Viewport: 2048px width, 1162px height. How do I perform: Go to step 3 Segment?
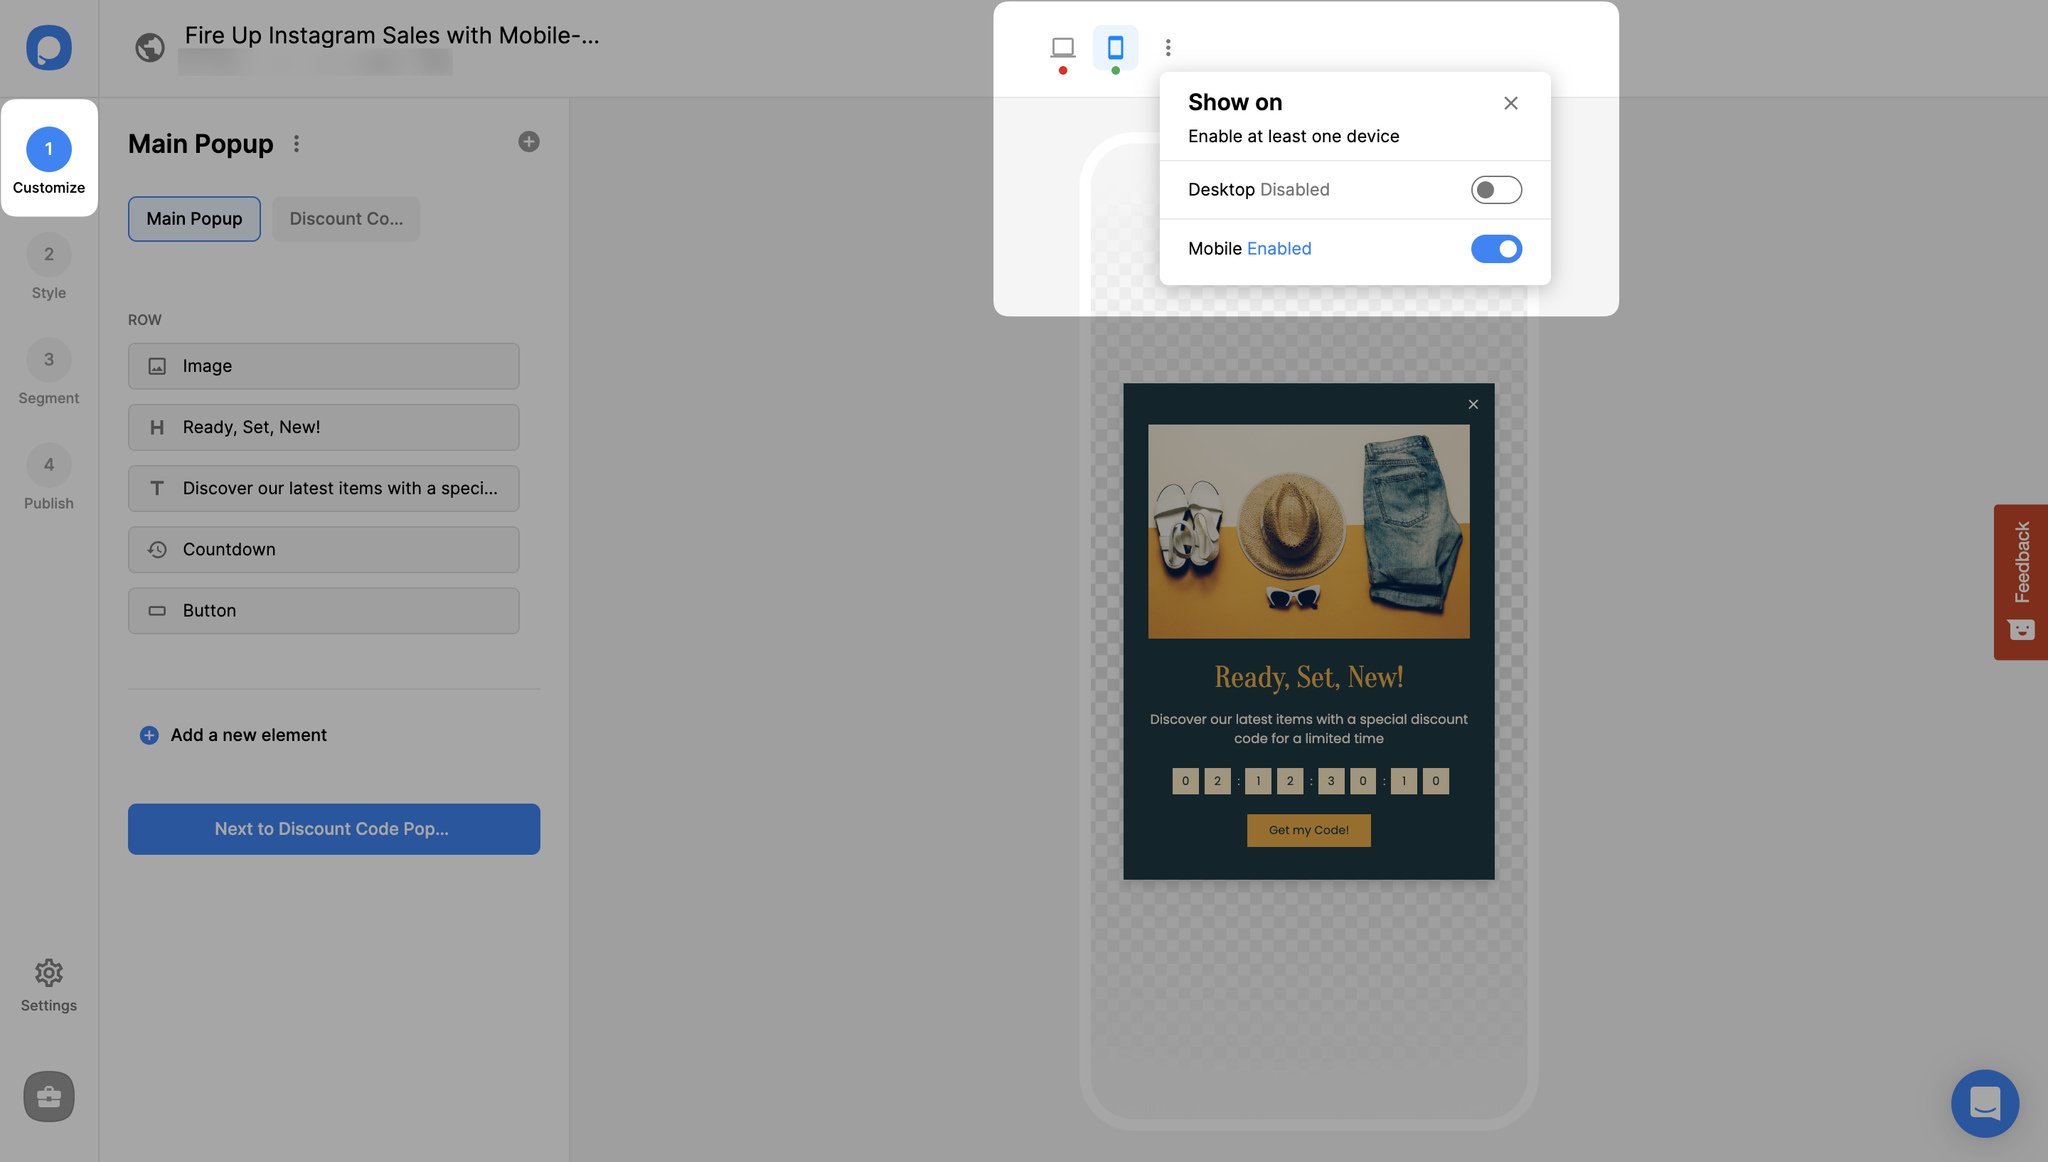49,371
